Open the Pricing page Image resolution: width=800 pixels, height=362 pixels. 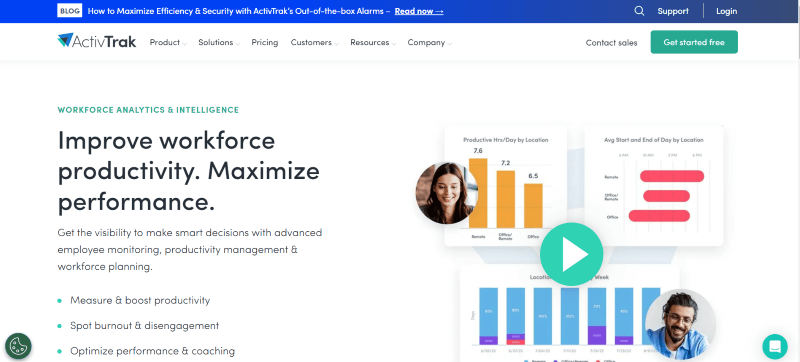pyautogui.click(x=265, y=43)
